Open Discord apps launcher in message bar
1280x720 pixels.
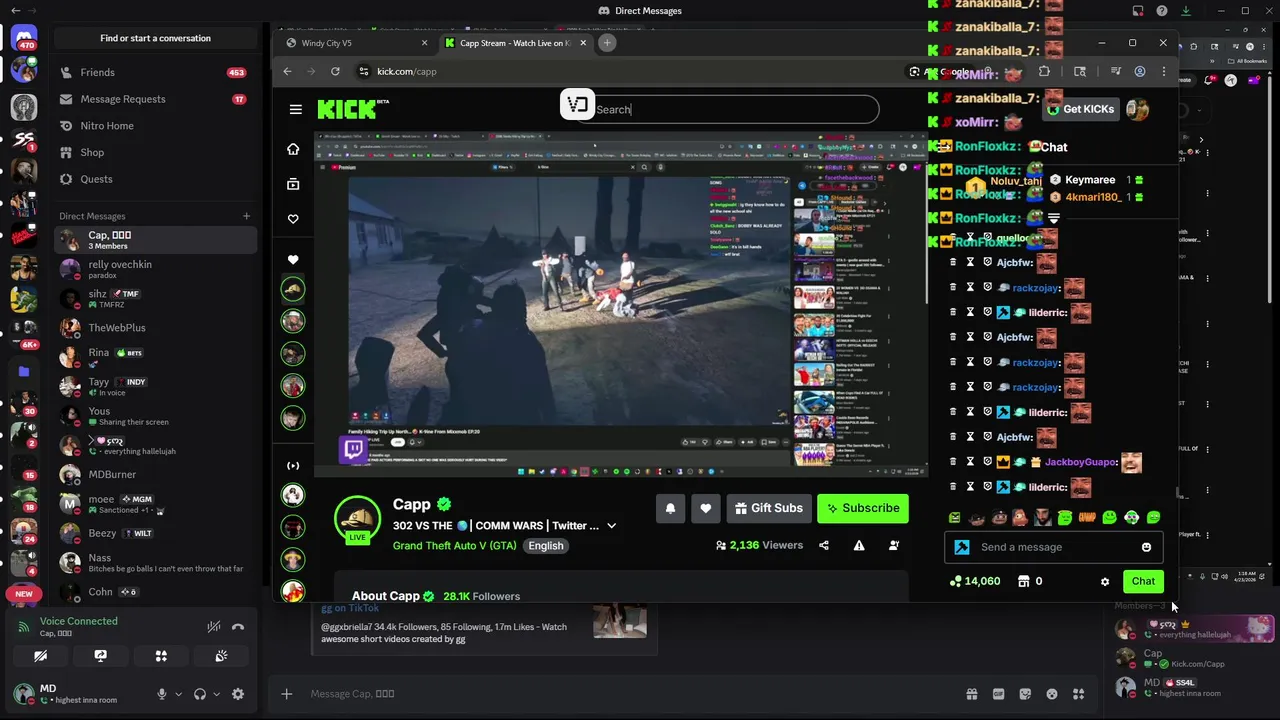[1078, 694]
